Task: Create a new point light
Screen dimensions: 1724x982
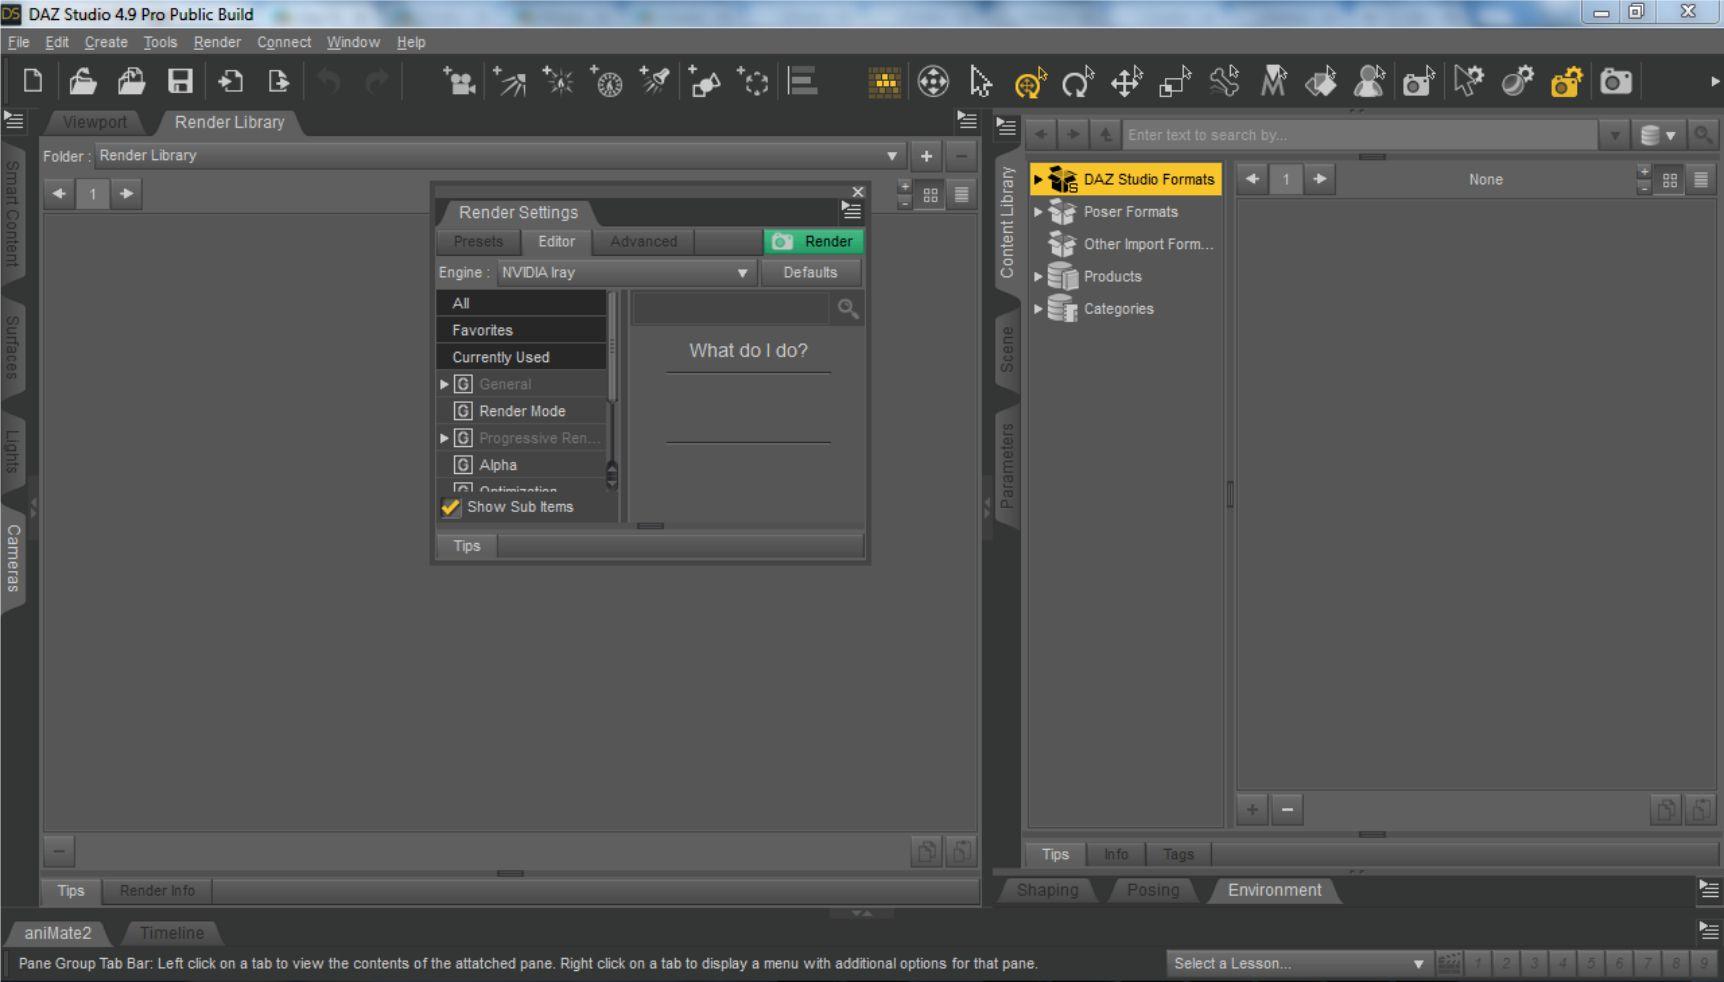Action: (x=558, y=81)
